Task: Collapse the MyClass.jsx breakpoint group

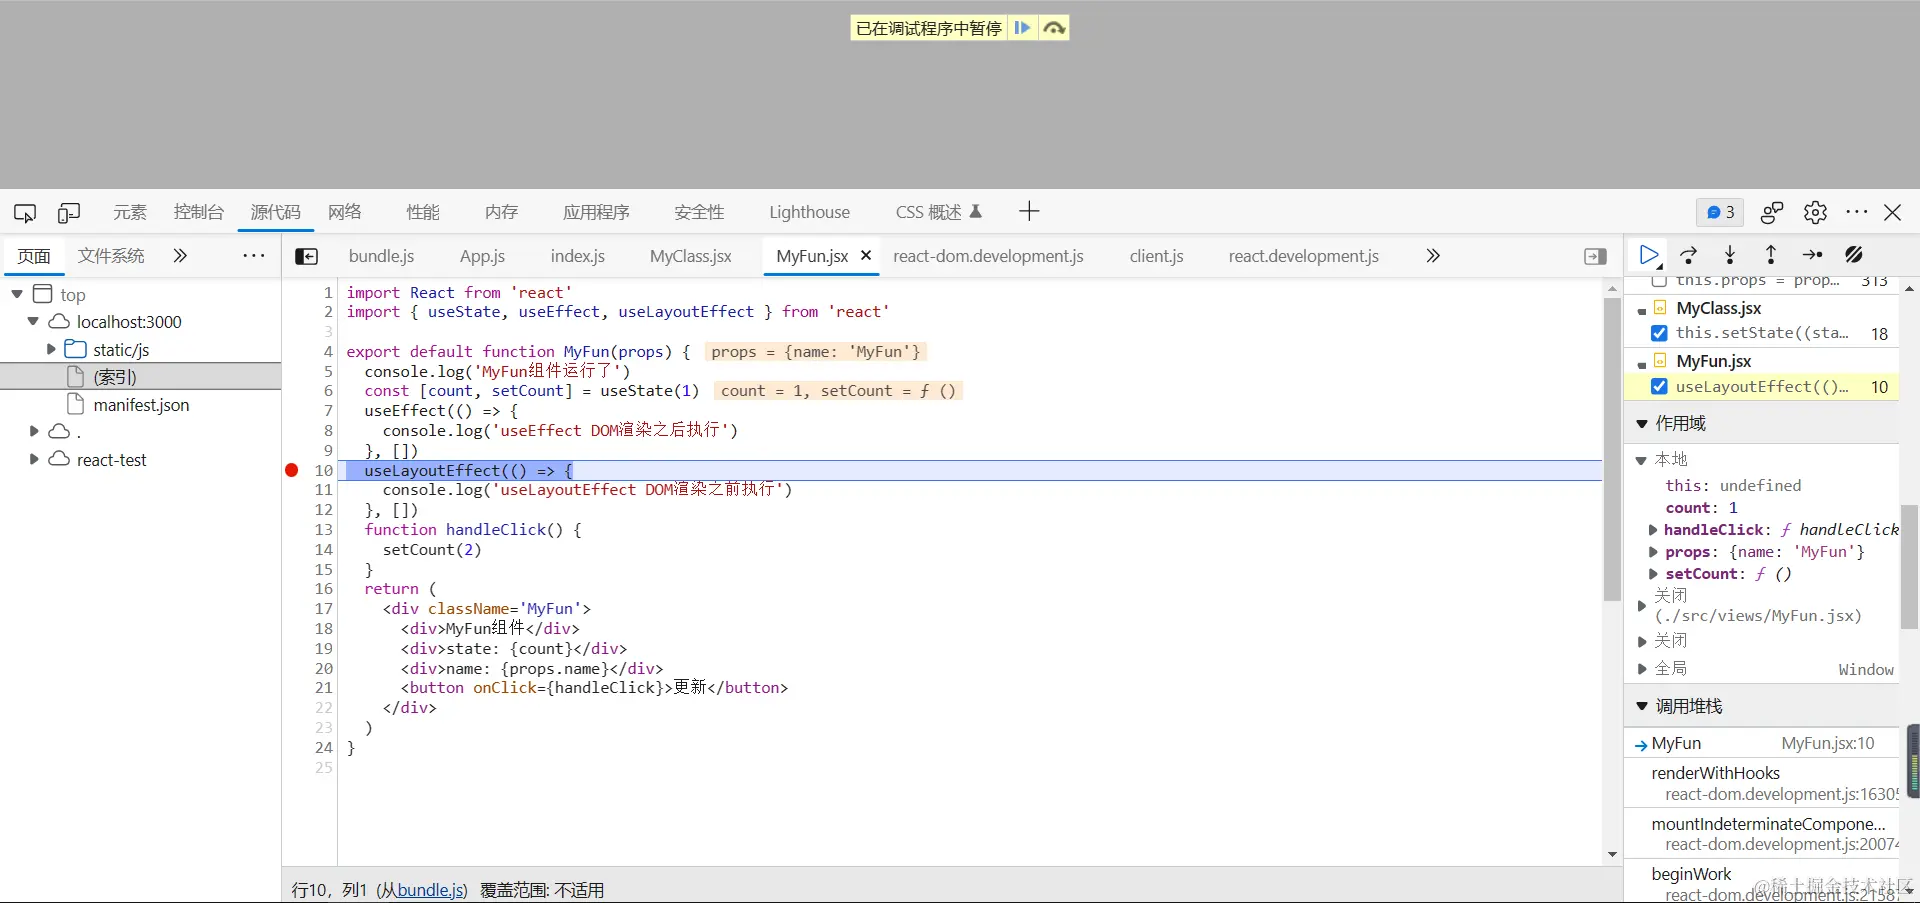Action: (1642, 310)
